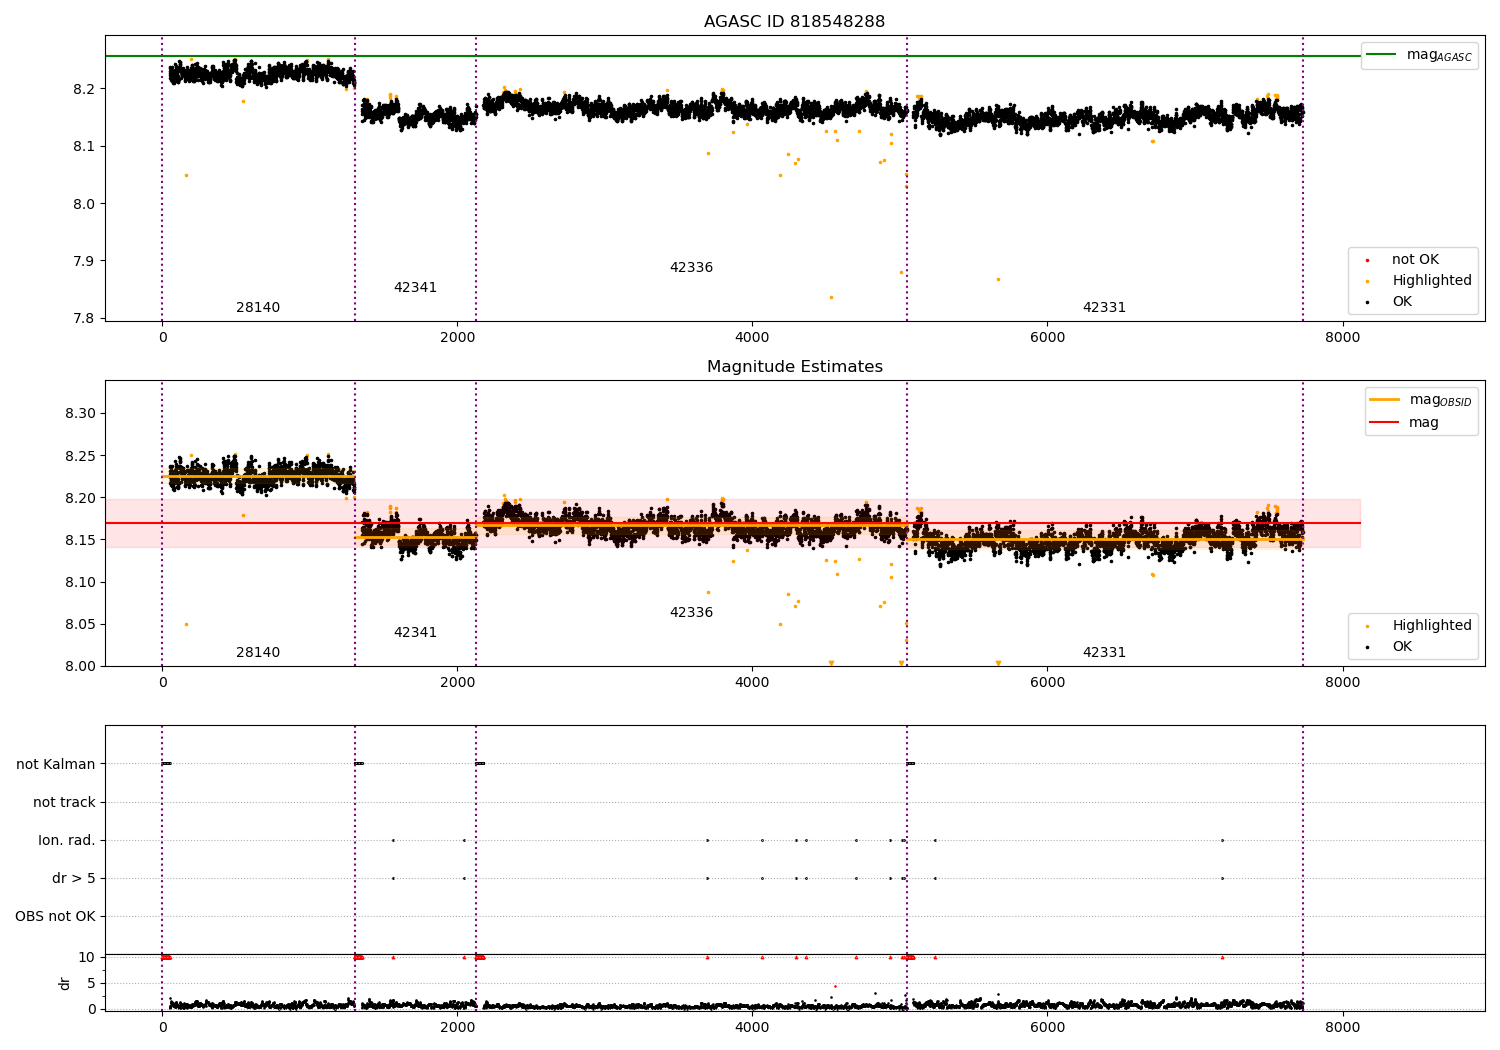The height and width of the screenshot is (1050, 1500).
Task: Click the 8.20 y-tick in middle plot
Action: point(79,498)
